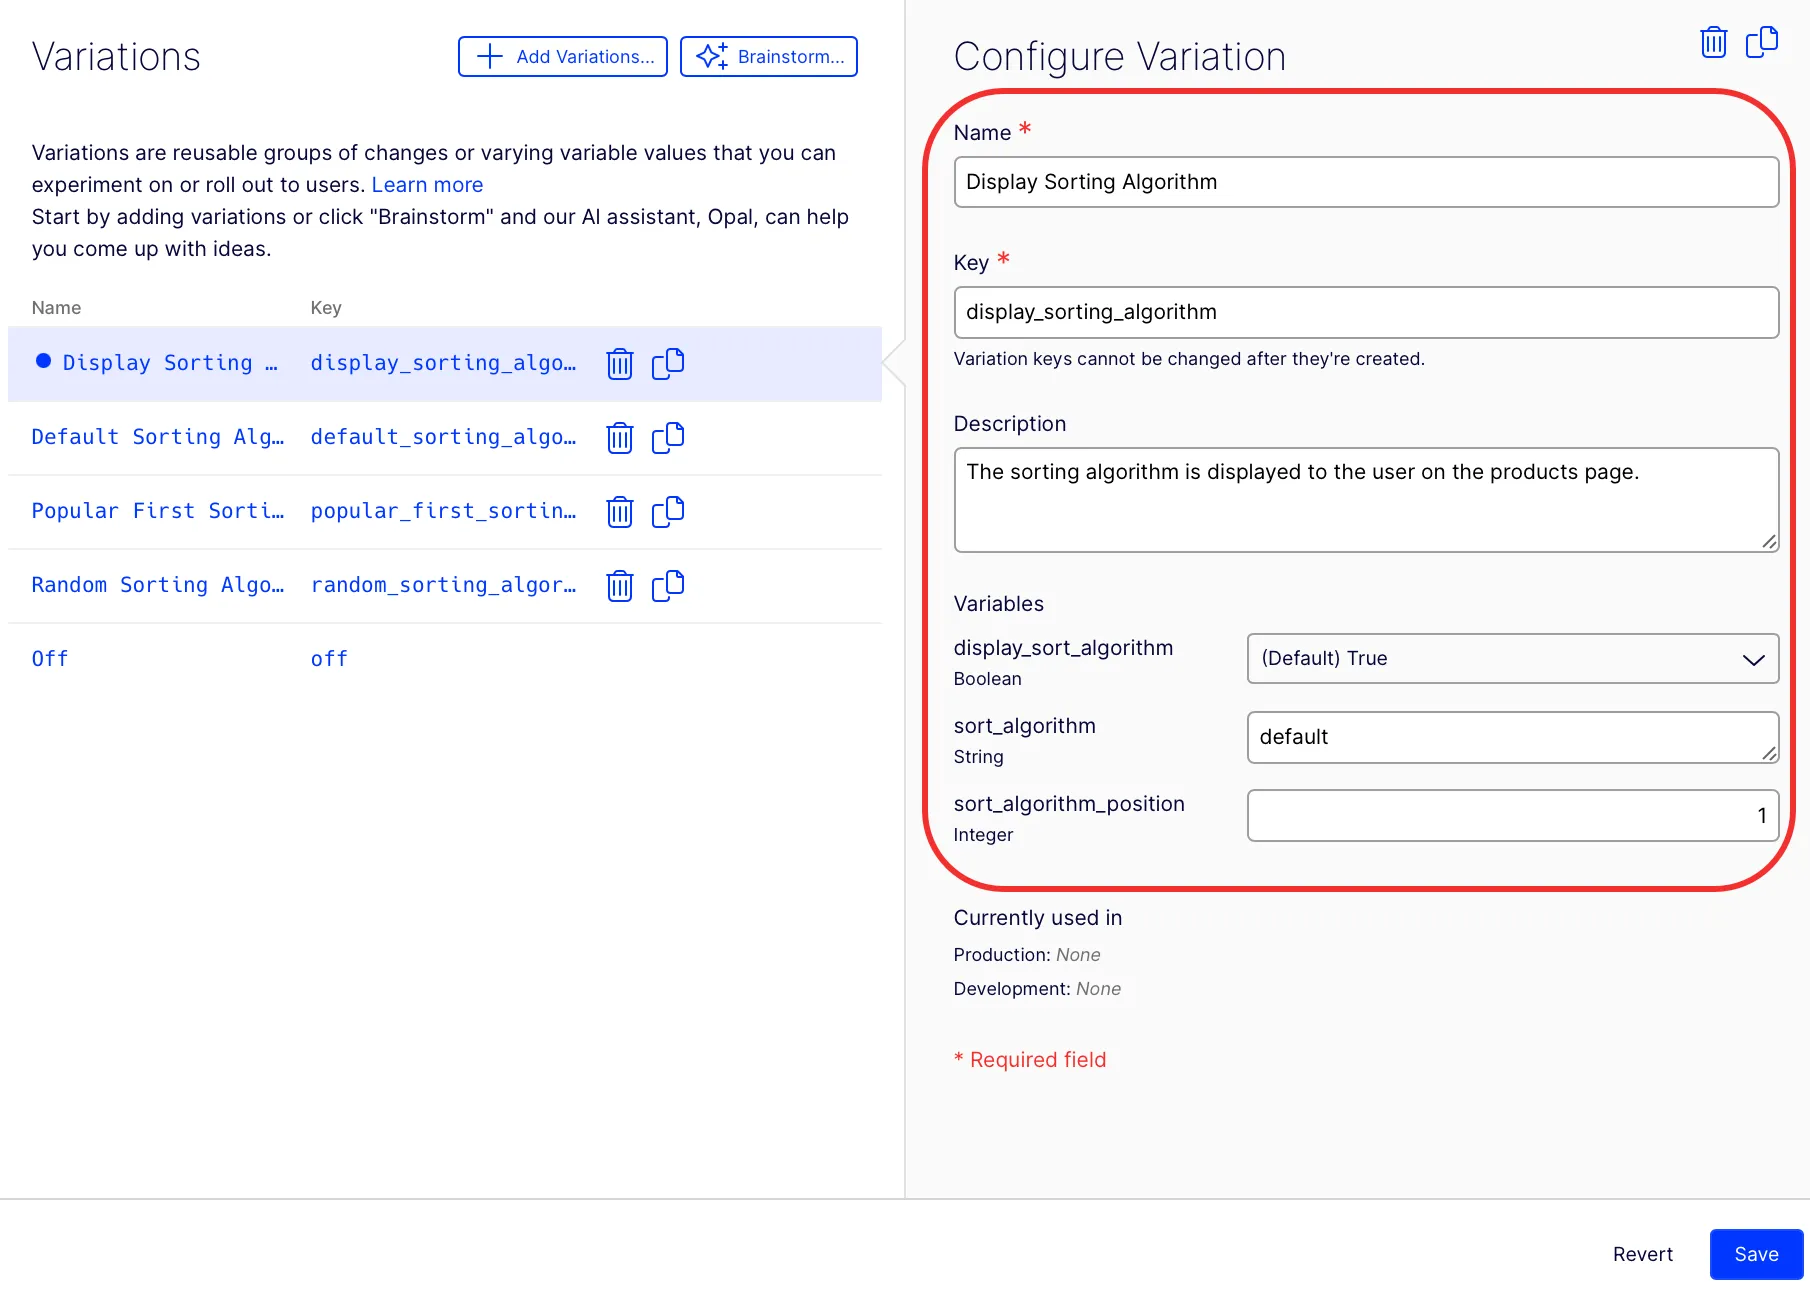
Task: Open Brainstorm with Opal assistant
Action: point(769,57)
